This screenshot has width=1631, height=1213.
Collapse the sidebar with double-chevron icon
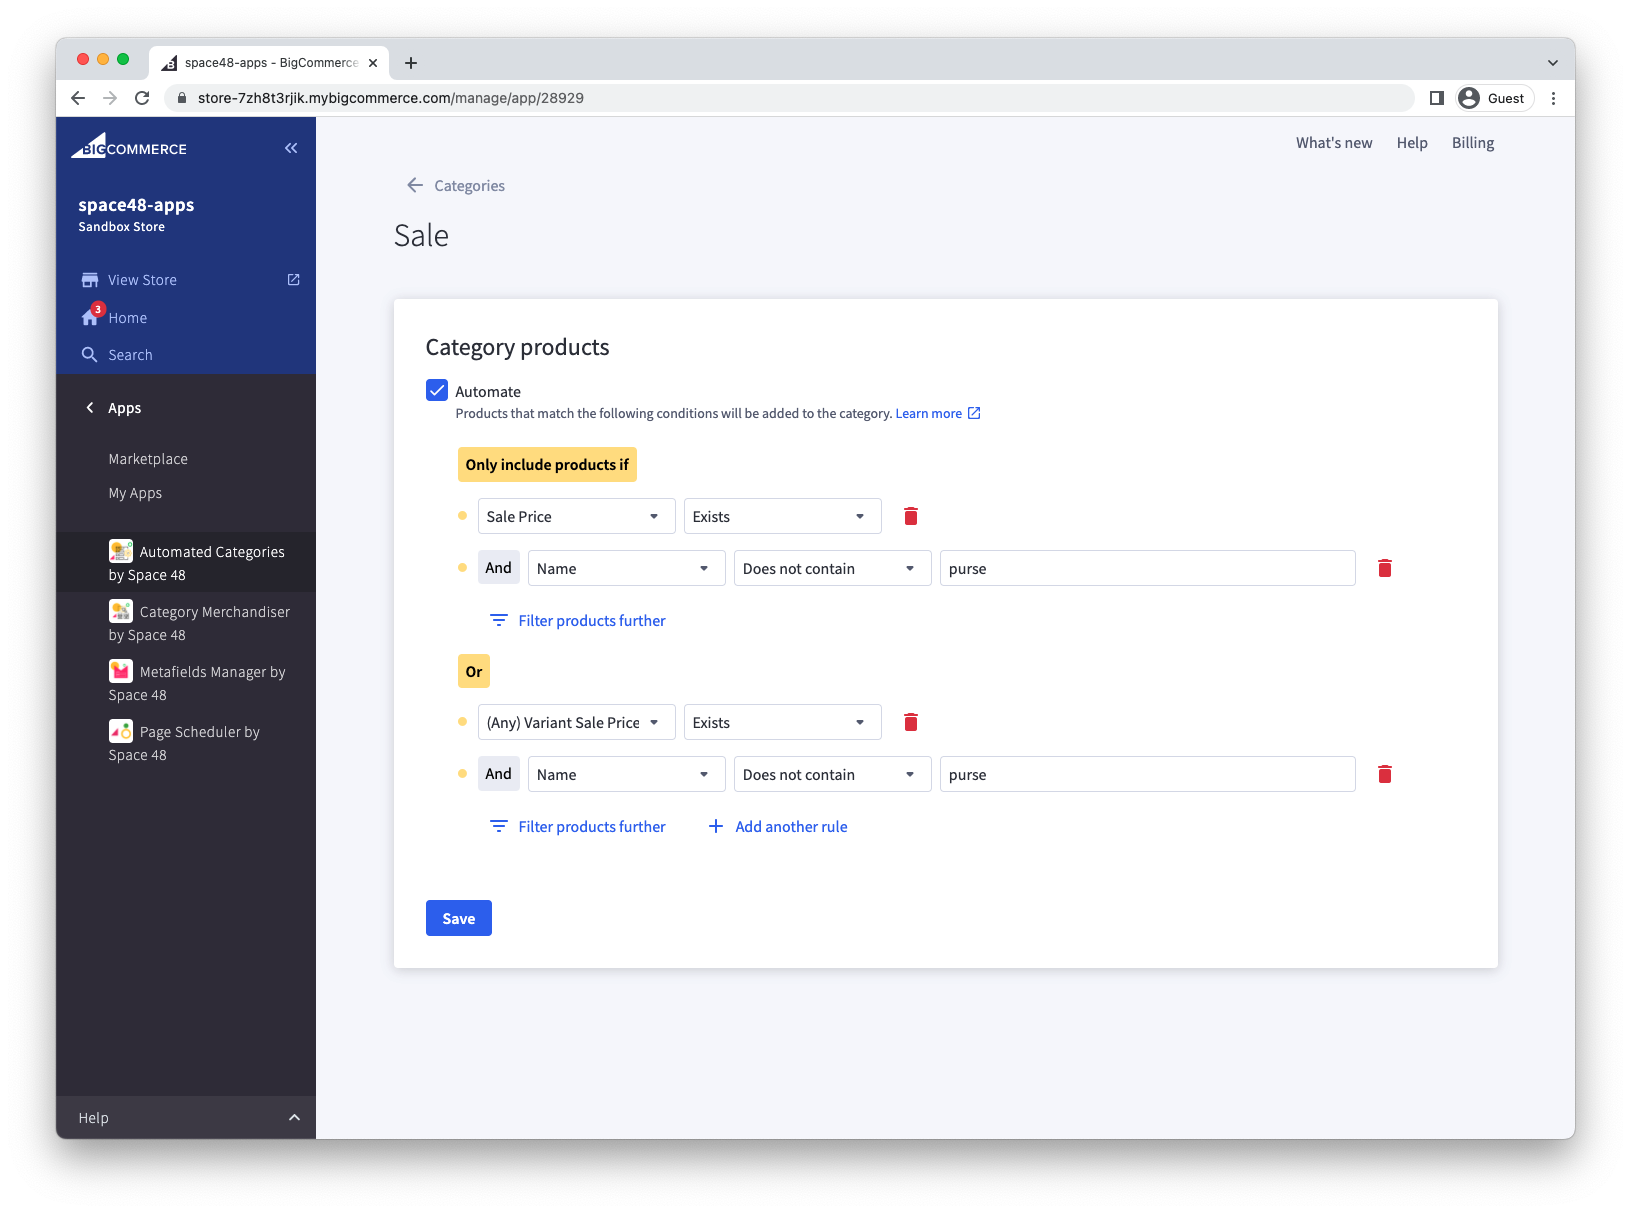click(291, 148)
